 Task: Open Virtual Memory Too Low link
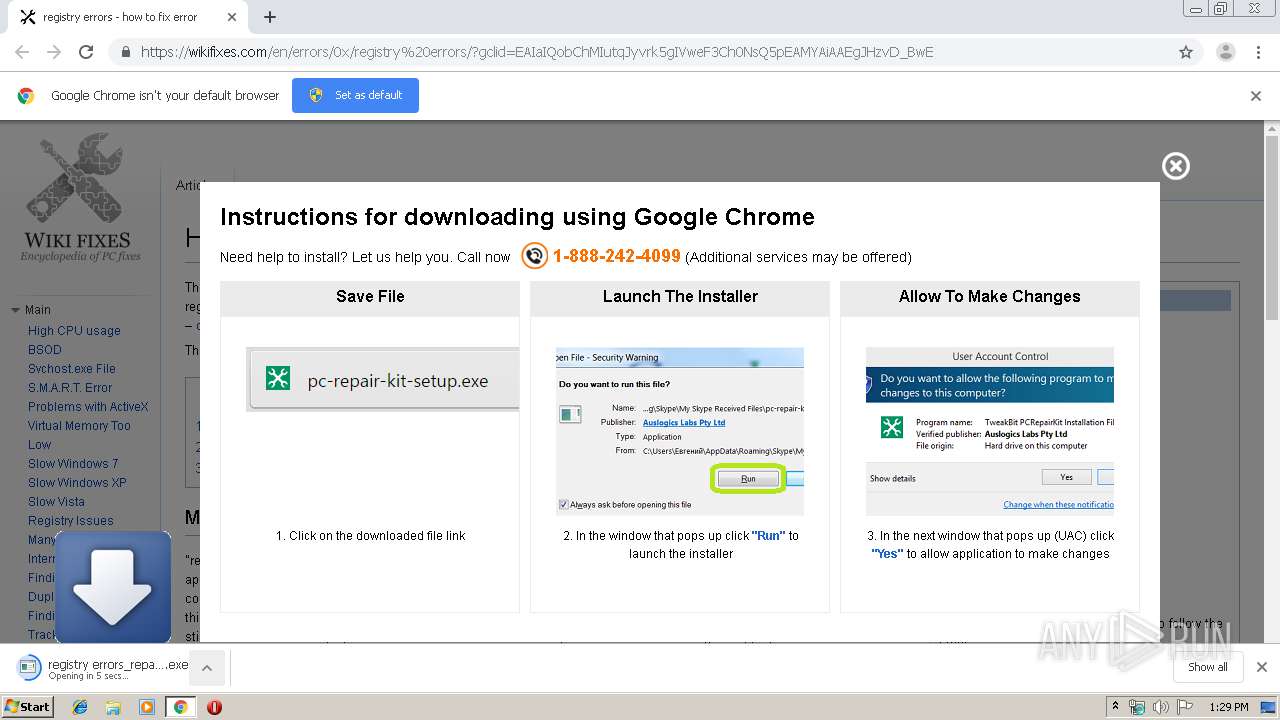[79, 435]
